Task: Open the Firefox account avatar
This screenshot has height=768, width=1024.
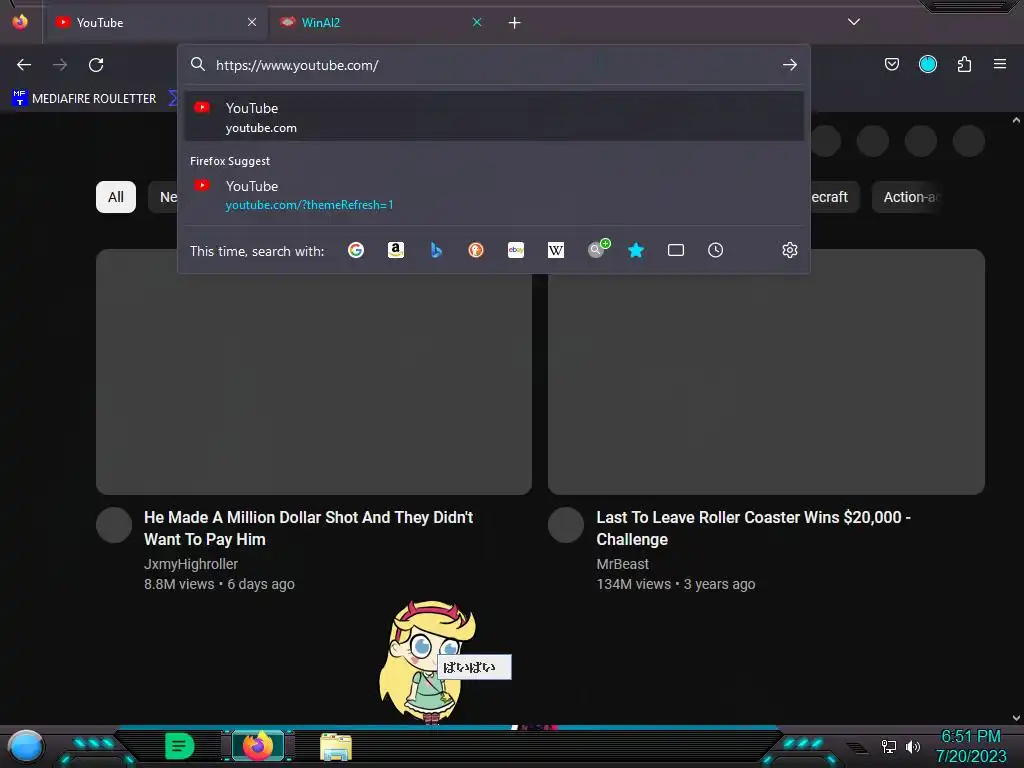Action: (x=927, y=64)
